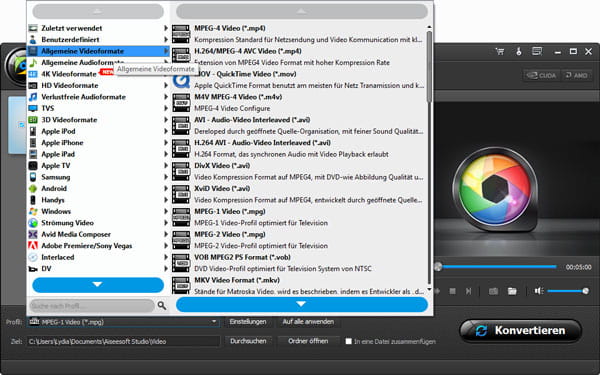This screenshot has width=600, height=375.
Task: Expand the Interlaced submenu arrow
Action: tap(166, 257)
